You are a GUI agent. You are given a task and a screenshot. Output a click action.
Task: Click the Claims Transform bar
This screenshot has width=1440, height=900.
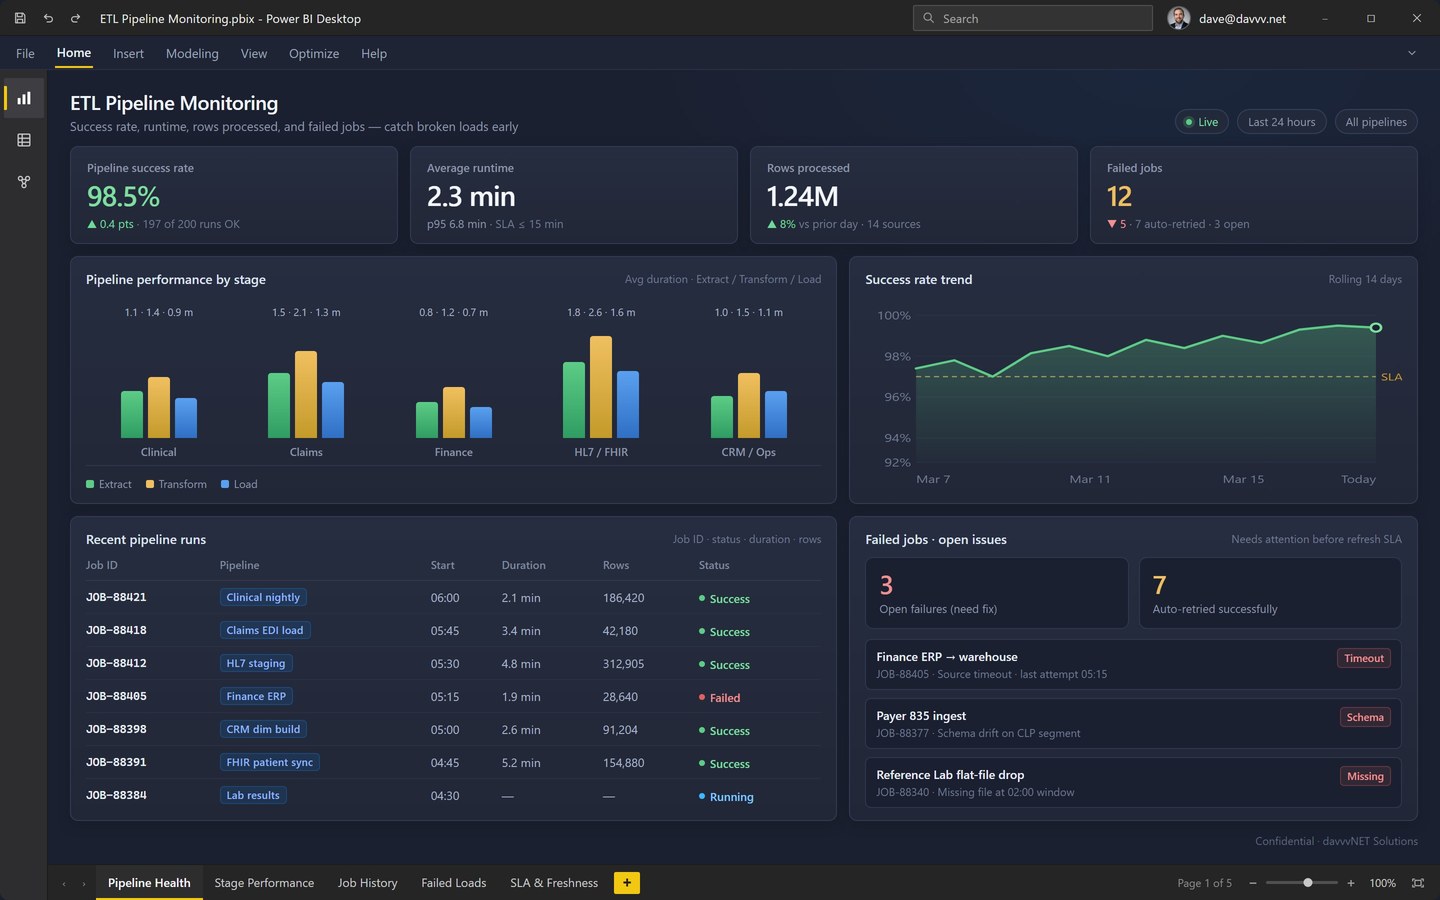[306, 394]
